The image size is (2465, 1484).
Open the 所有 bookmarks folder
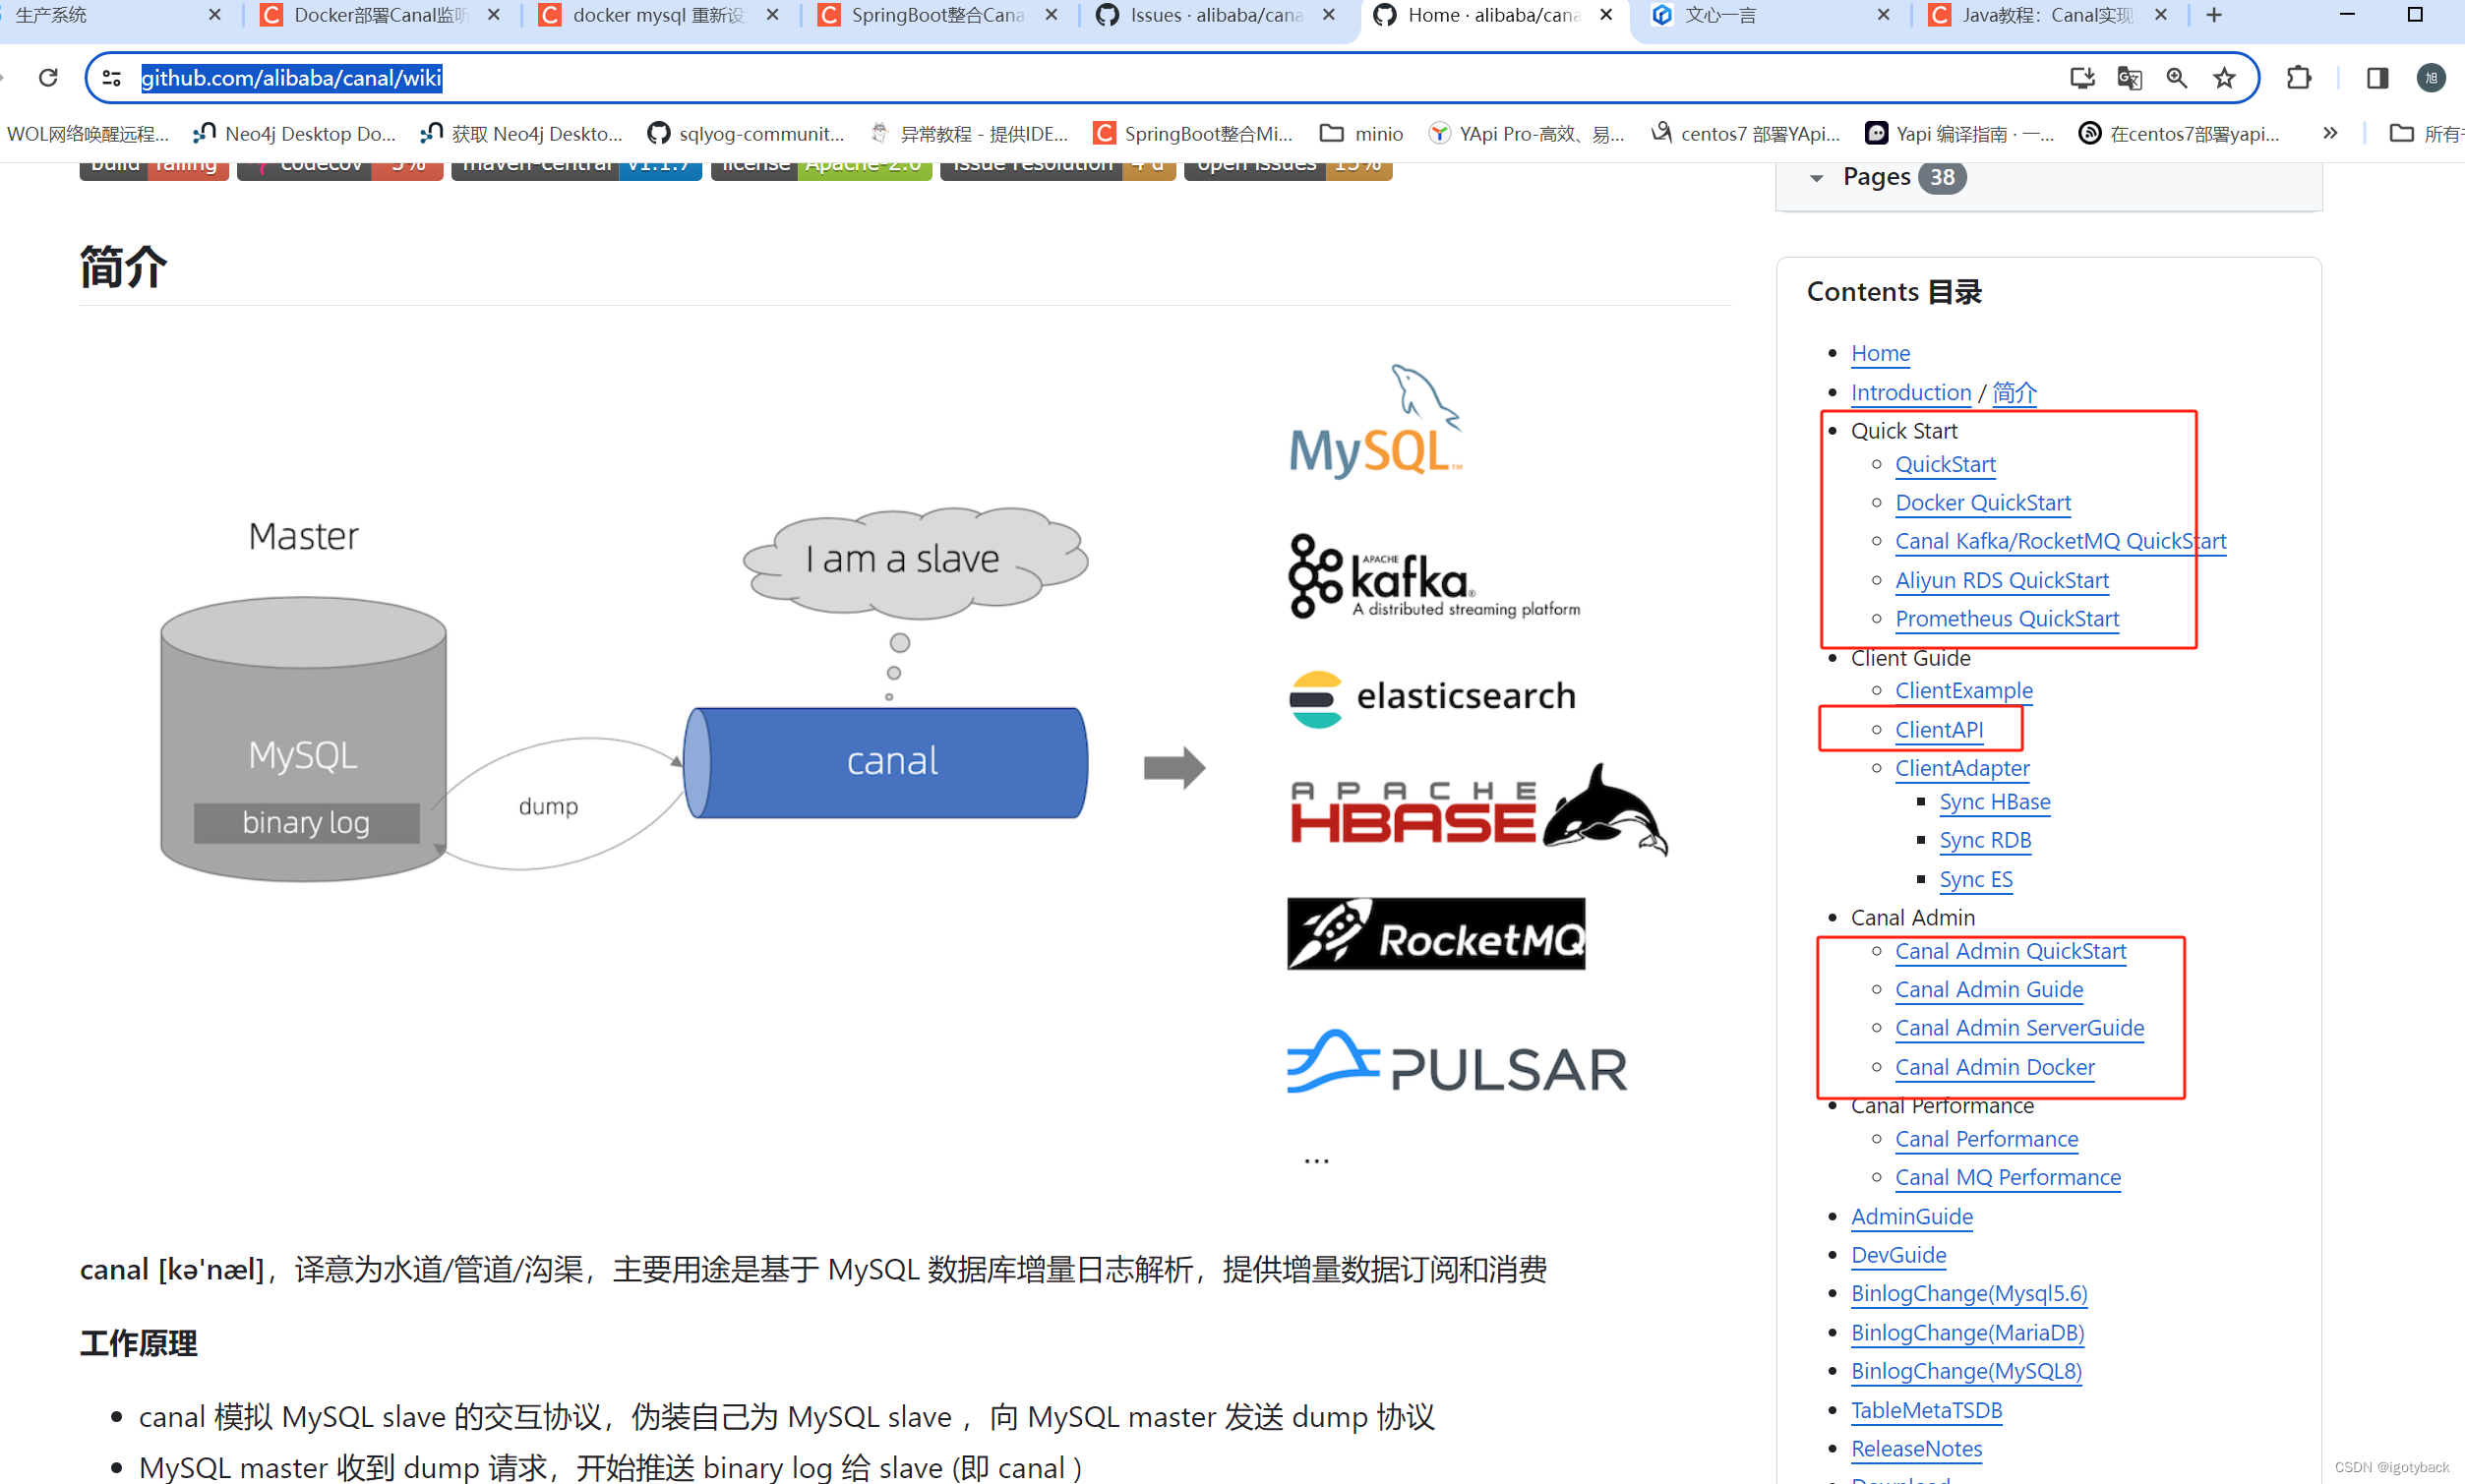coord(2426,133)
